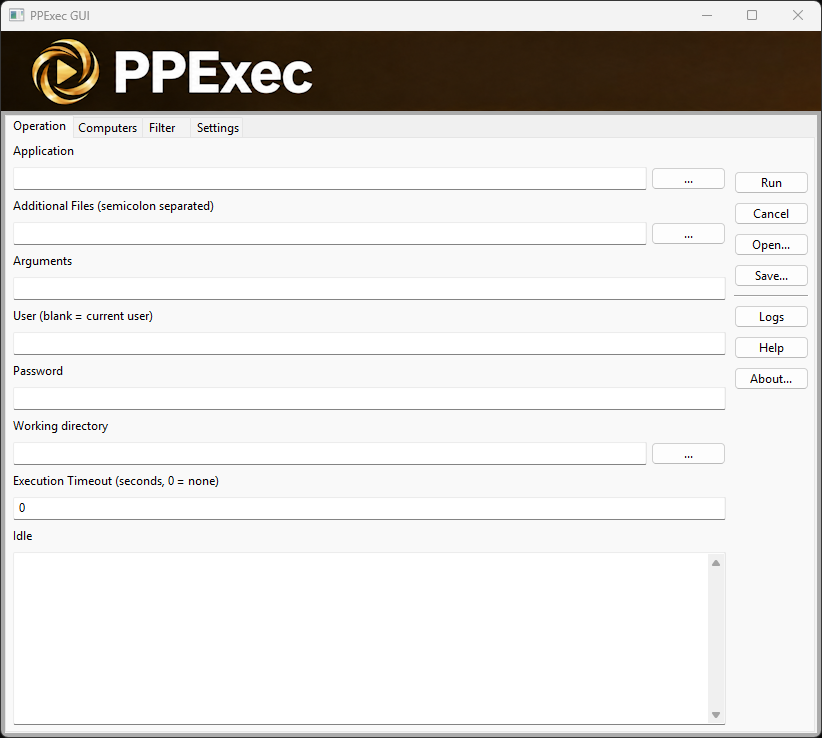This screenshot has width=822, height=738.
Task: Close the PPExec GUI window
Action: [x=798, y=15]
